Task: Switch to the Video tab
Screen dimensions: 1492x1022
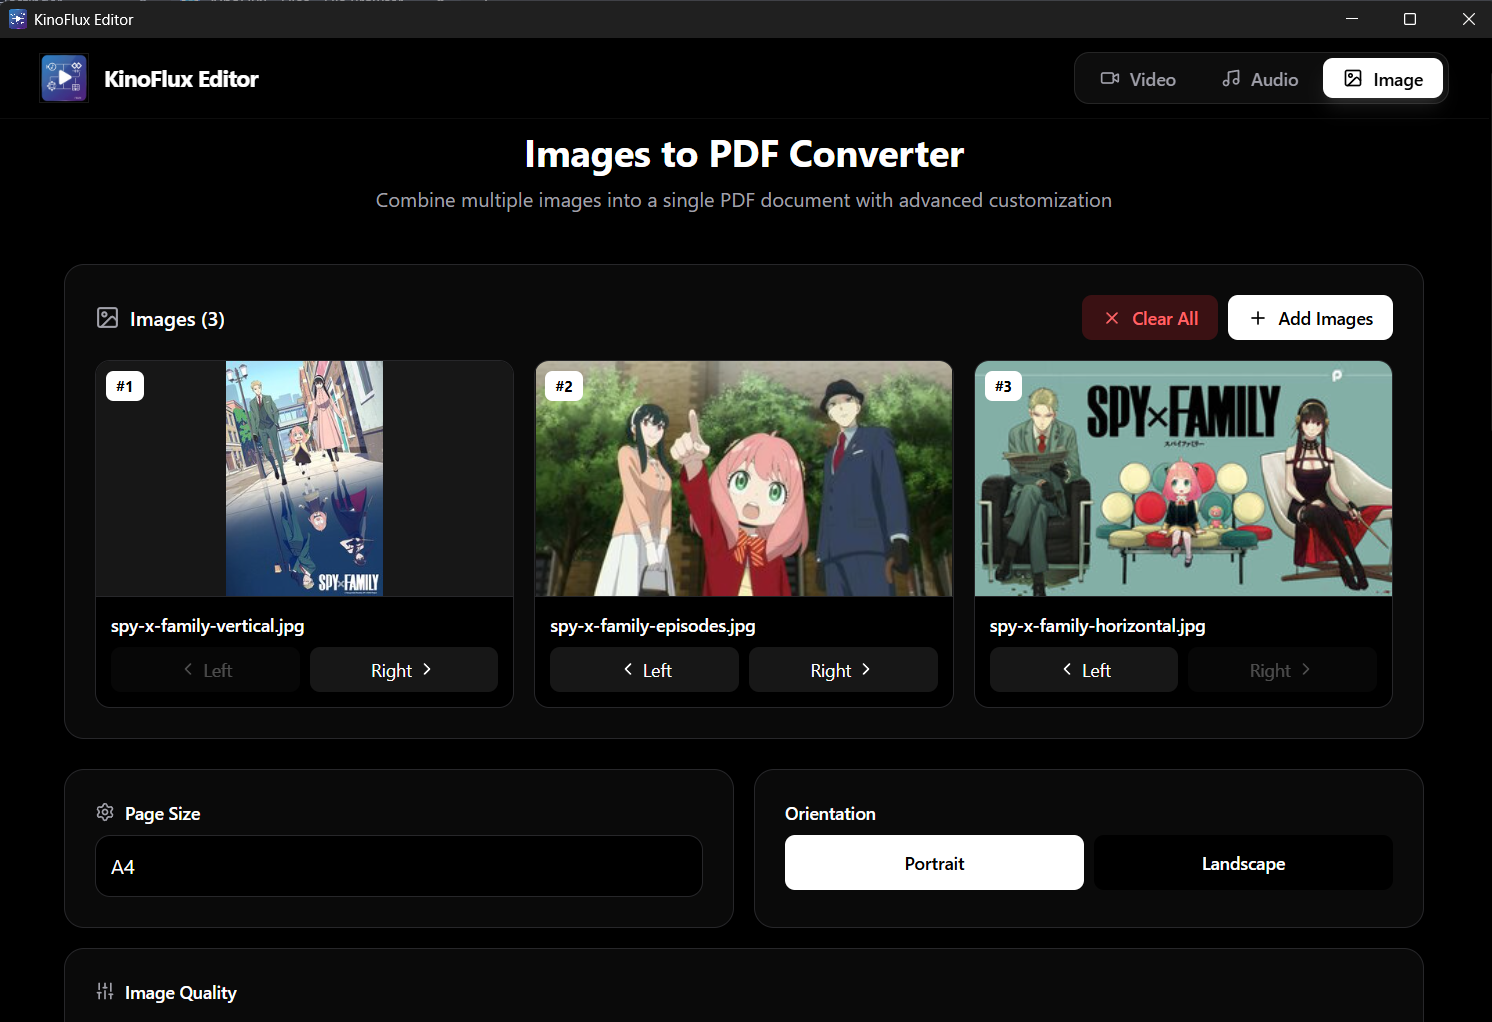Action: coord(1138,79)
